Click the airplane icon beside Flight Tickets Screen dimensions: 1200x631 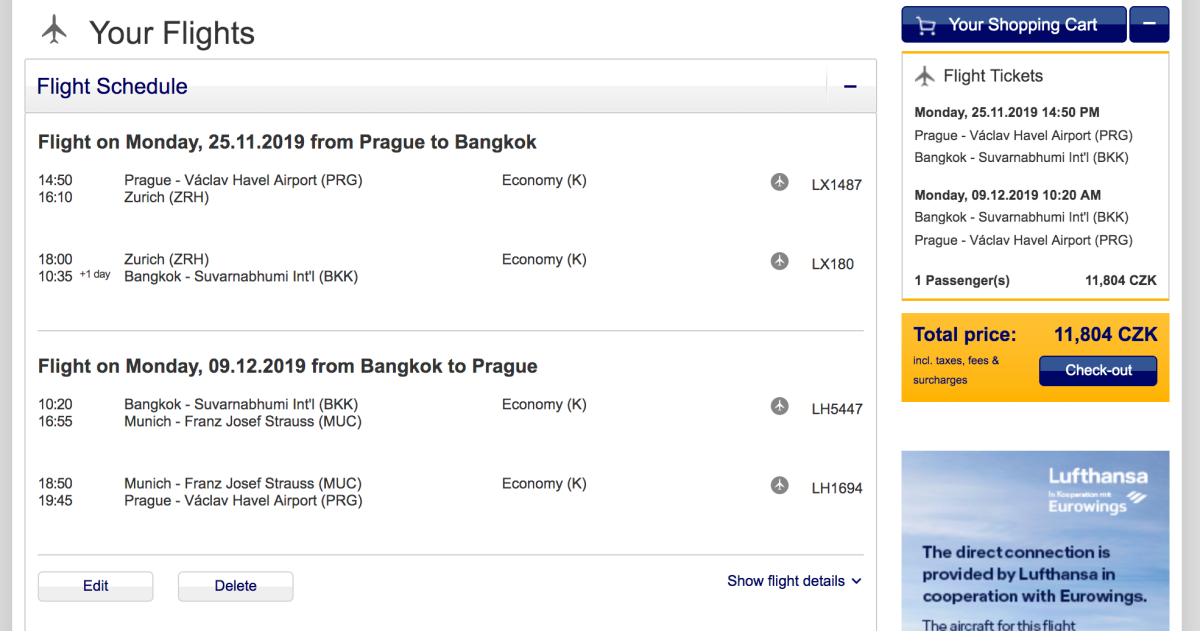tap(925, 76)
